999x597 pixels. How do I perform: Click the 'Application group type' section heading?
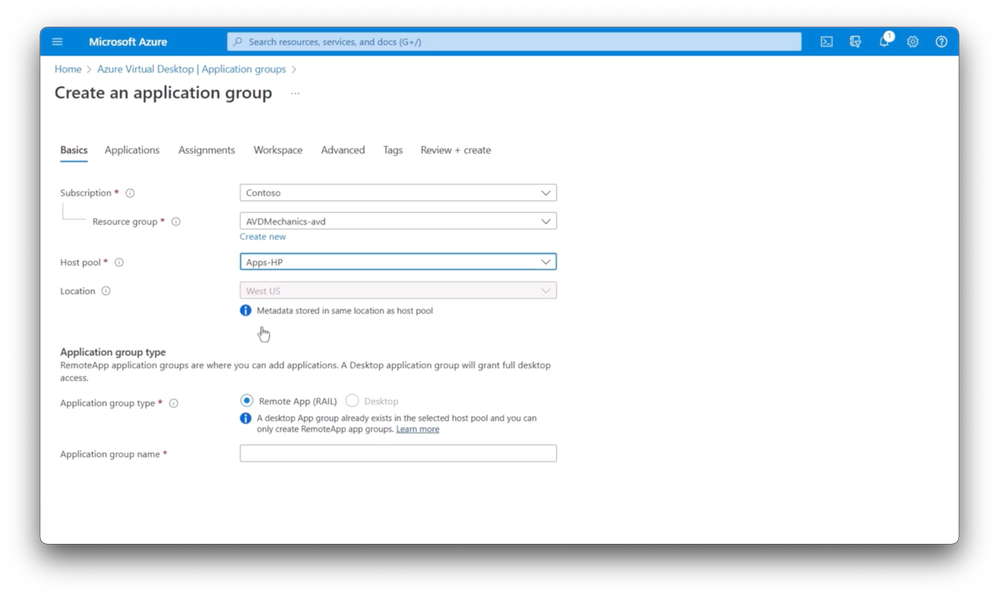[x=113, y=352]
